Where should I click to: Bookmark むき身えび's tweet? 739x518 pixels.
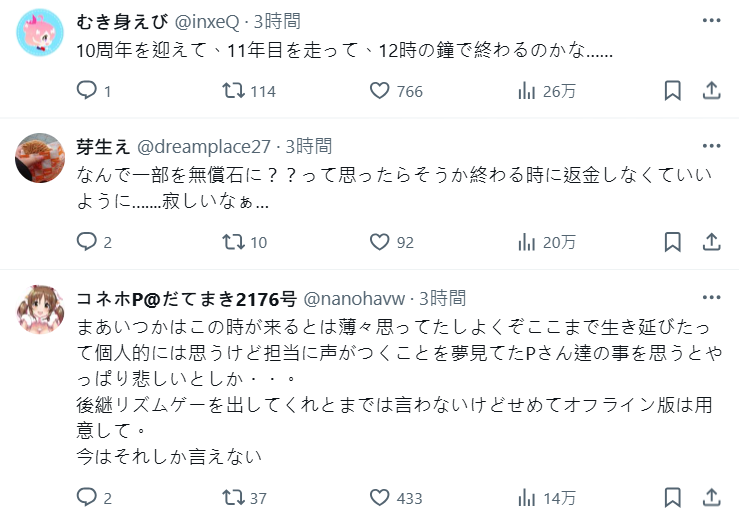click(673, 91)
